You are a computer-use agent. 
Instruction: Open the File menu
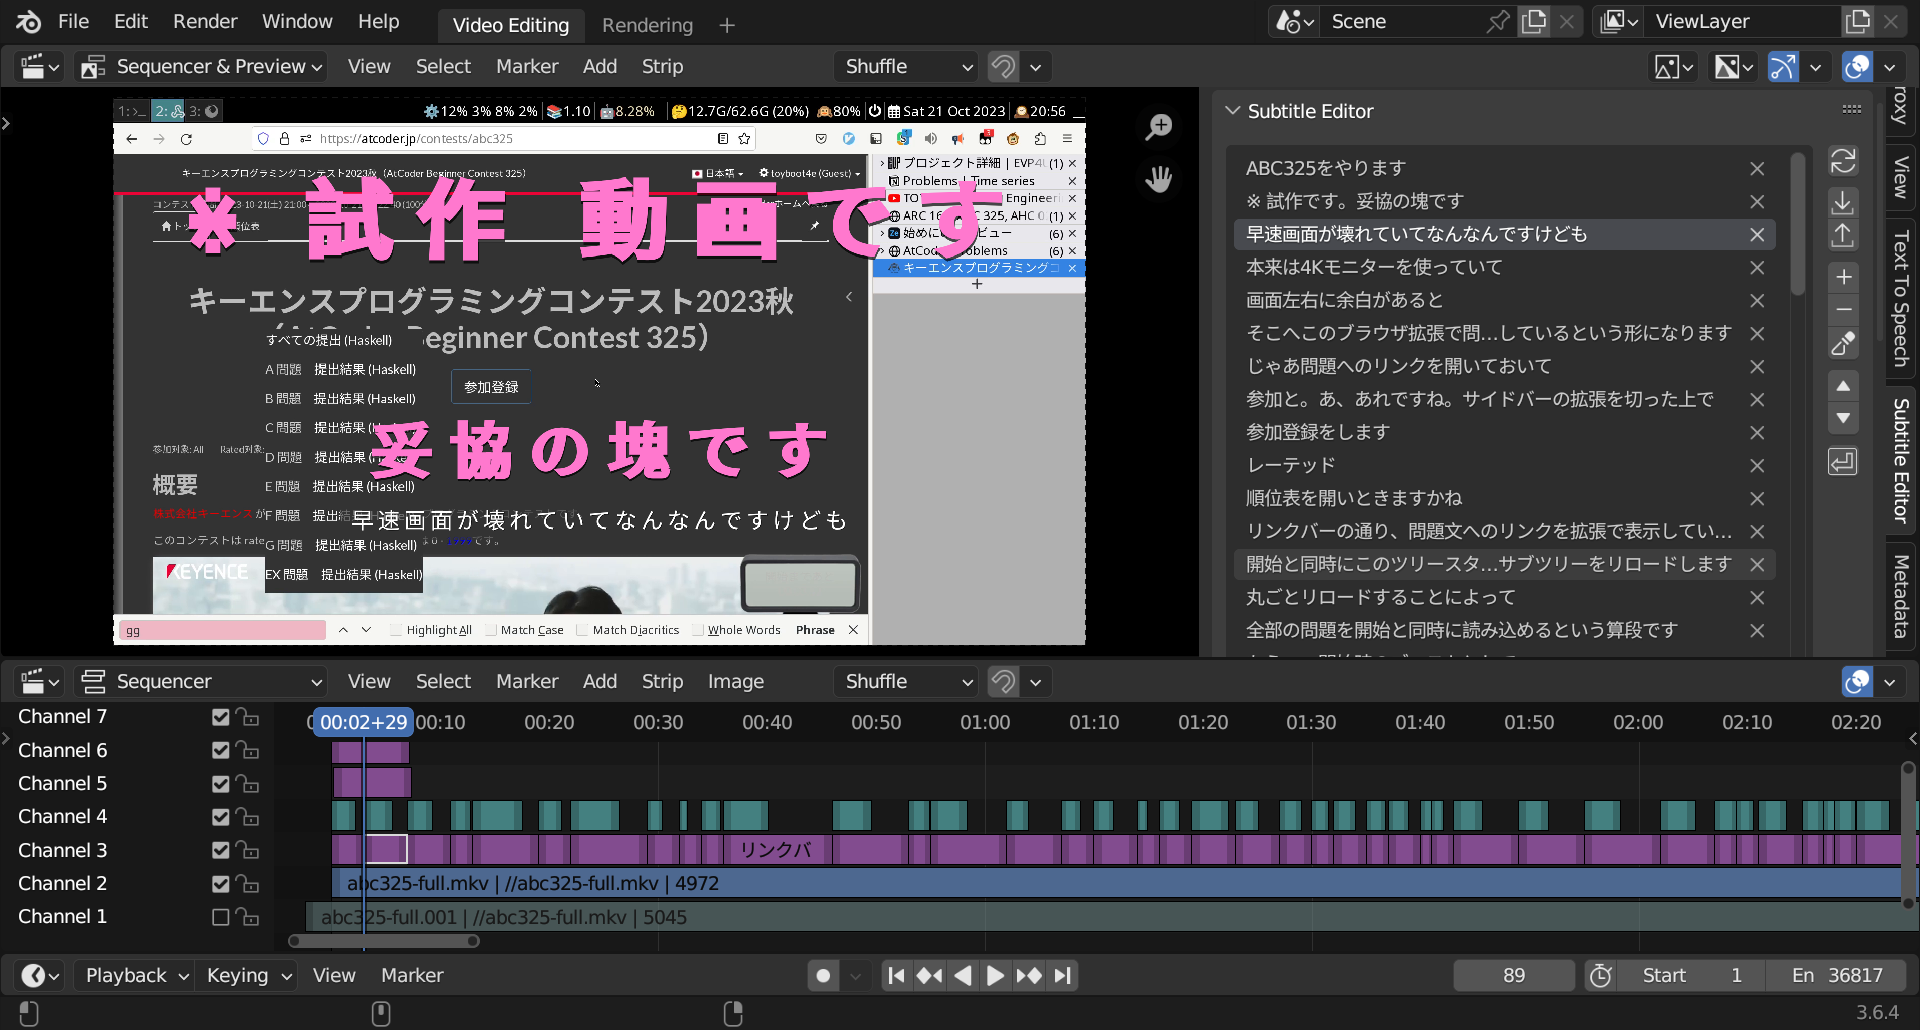tap(73, 22)
